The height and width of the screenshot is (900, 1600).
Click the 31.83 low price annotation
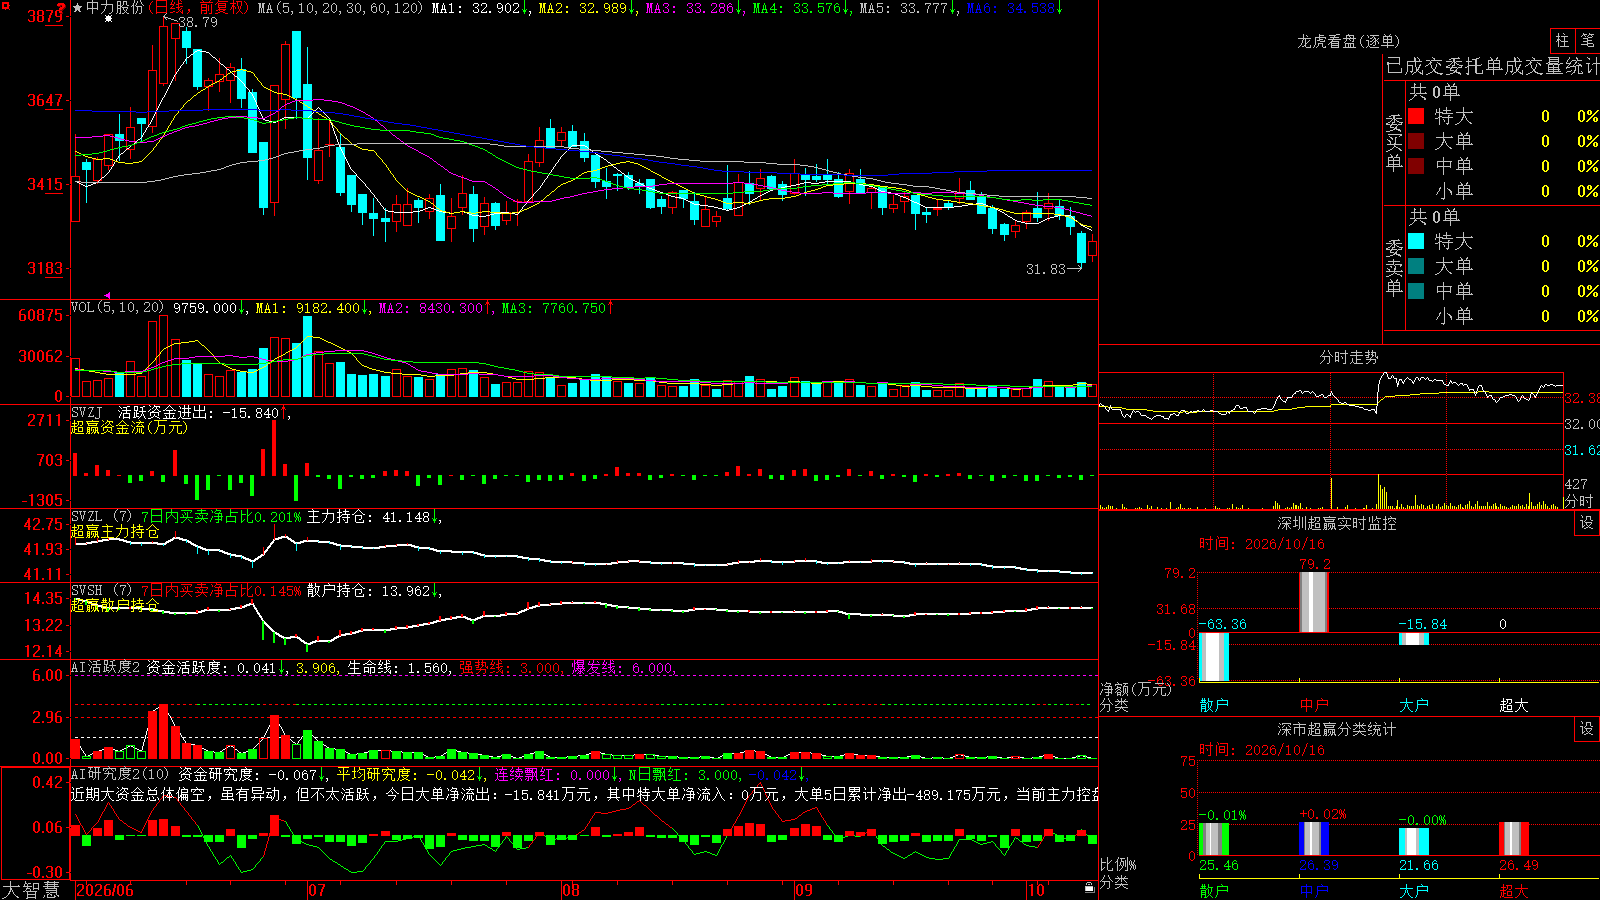click(x=1046, y=269)
